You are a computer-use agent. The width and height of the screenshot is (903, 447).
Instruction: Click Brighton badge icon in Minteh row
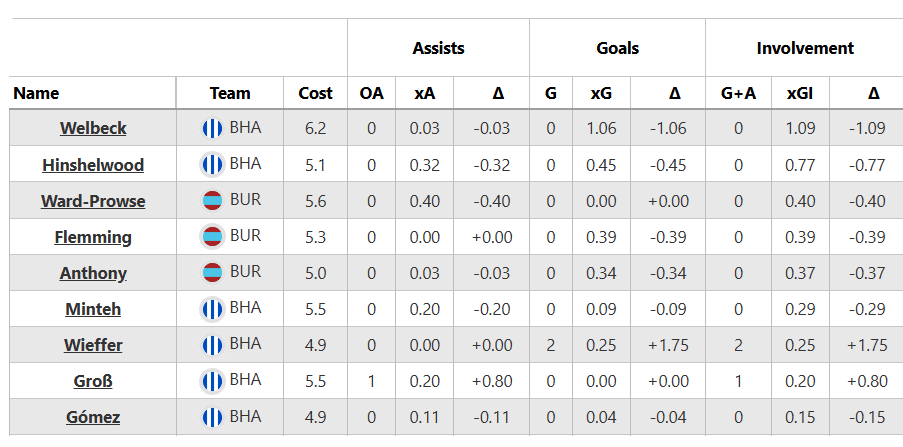[x=212, y=309]
